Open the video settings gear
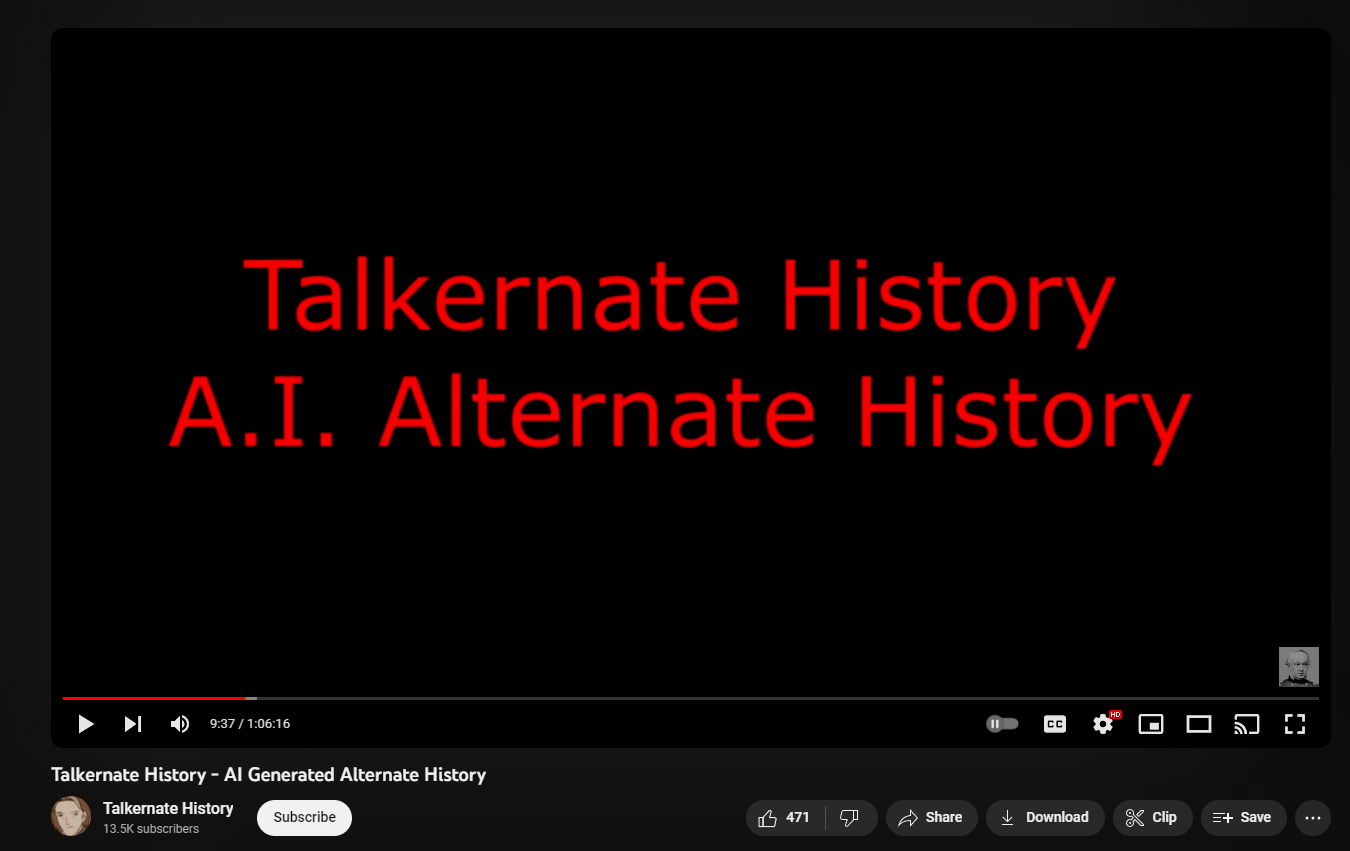Viewport: 1350px width, 851px height. point(1103,724)
